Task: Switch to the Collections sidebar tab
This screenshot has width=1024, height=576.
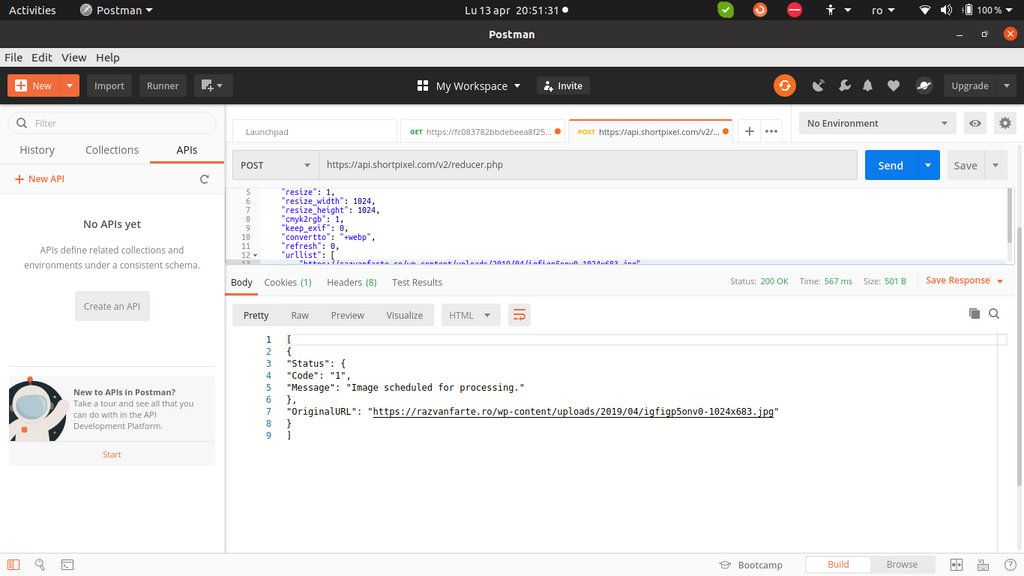Action: pos(112,150)
